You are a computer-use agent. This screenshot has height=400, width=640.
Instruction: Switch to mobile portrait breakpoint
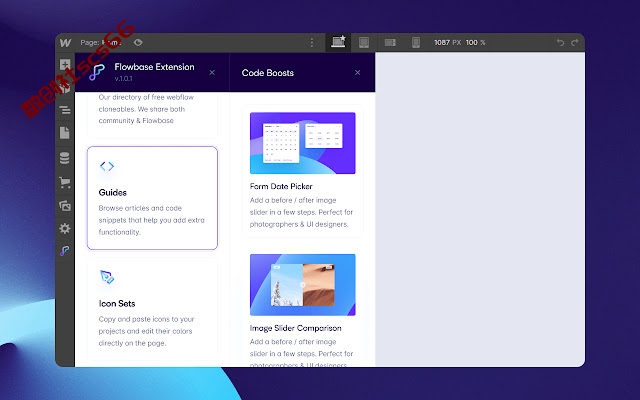pos(416,42)
